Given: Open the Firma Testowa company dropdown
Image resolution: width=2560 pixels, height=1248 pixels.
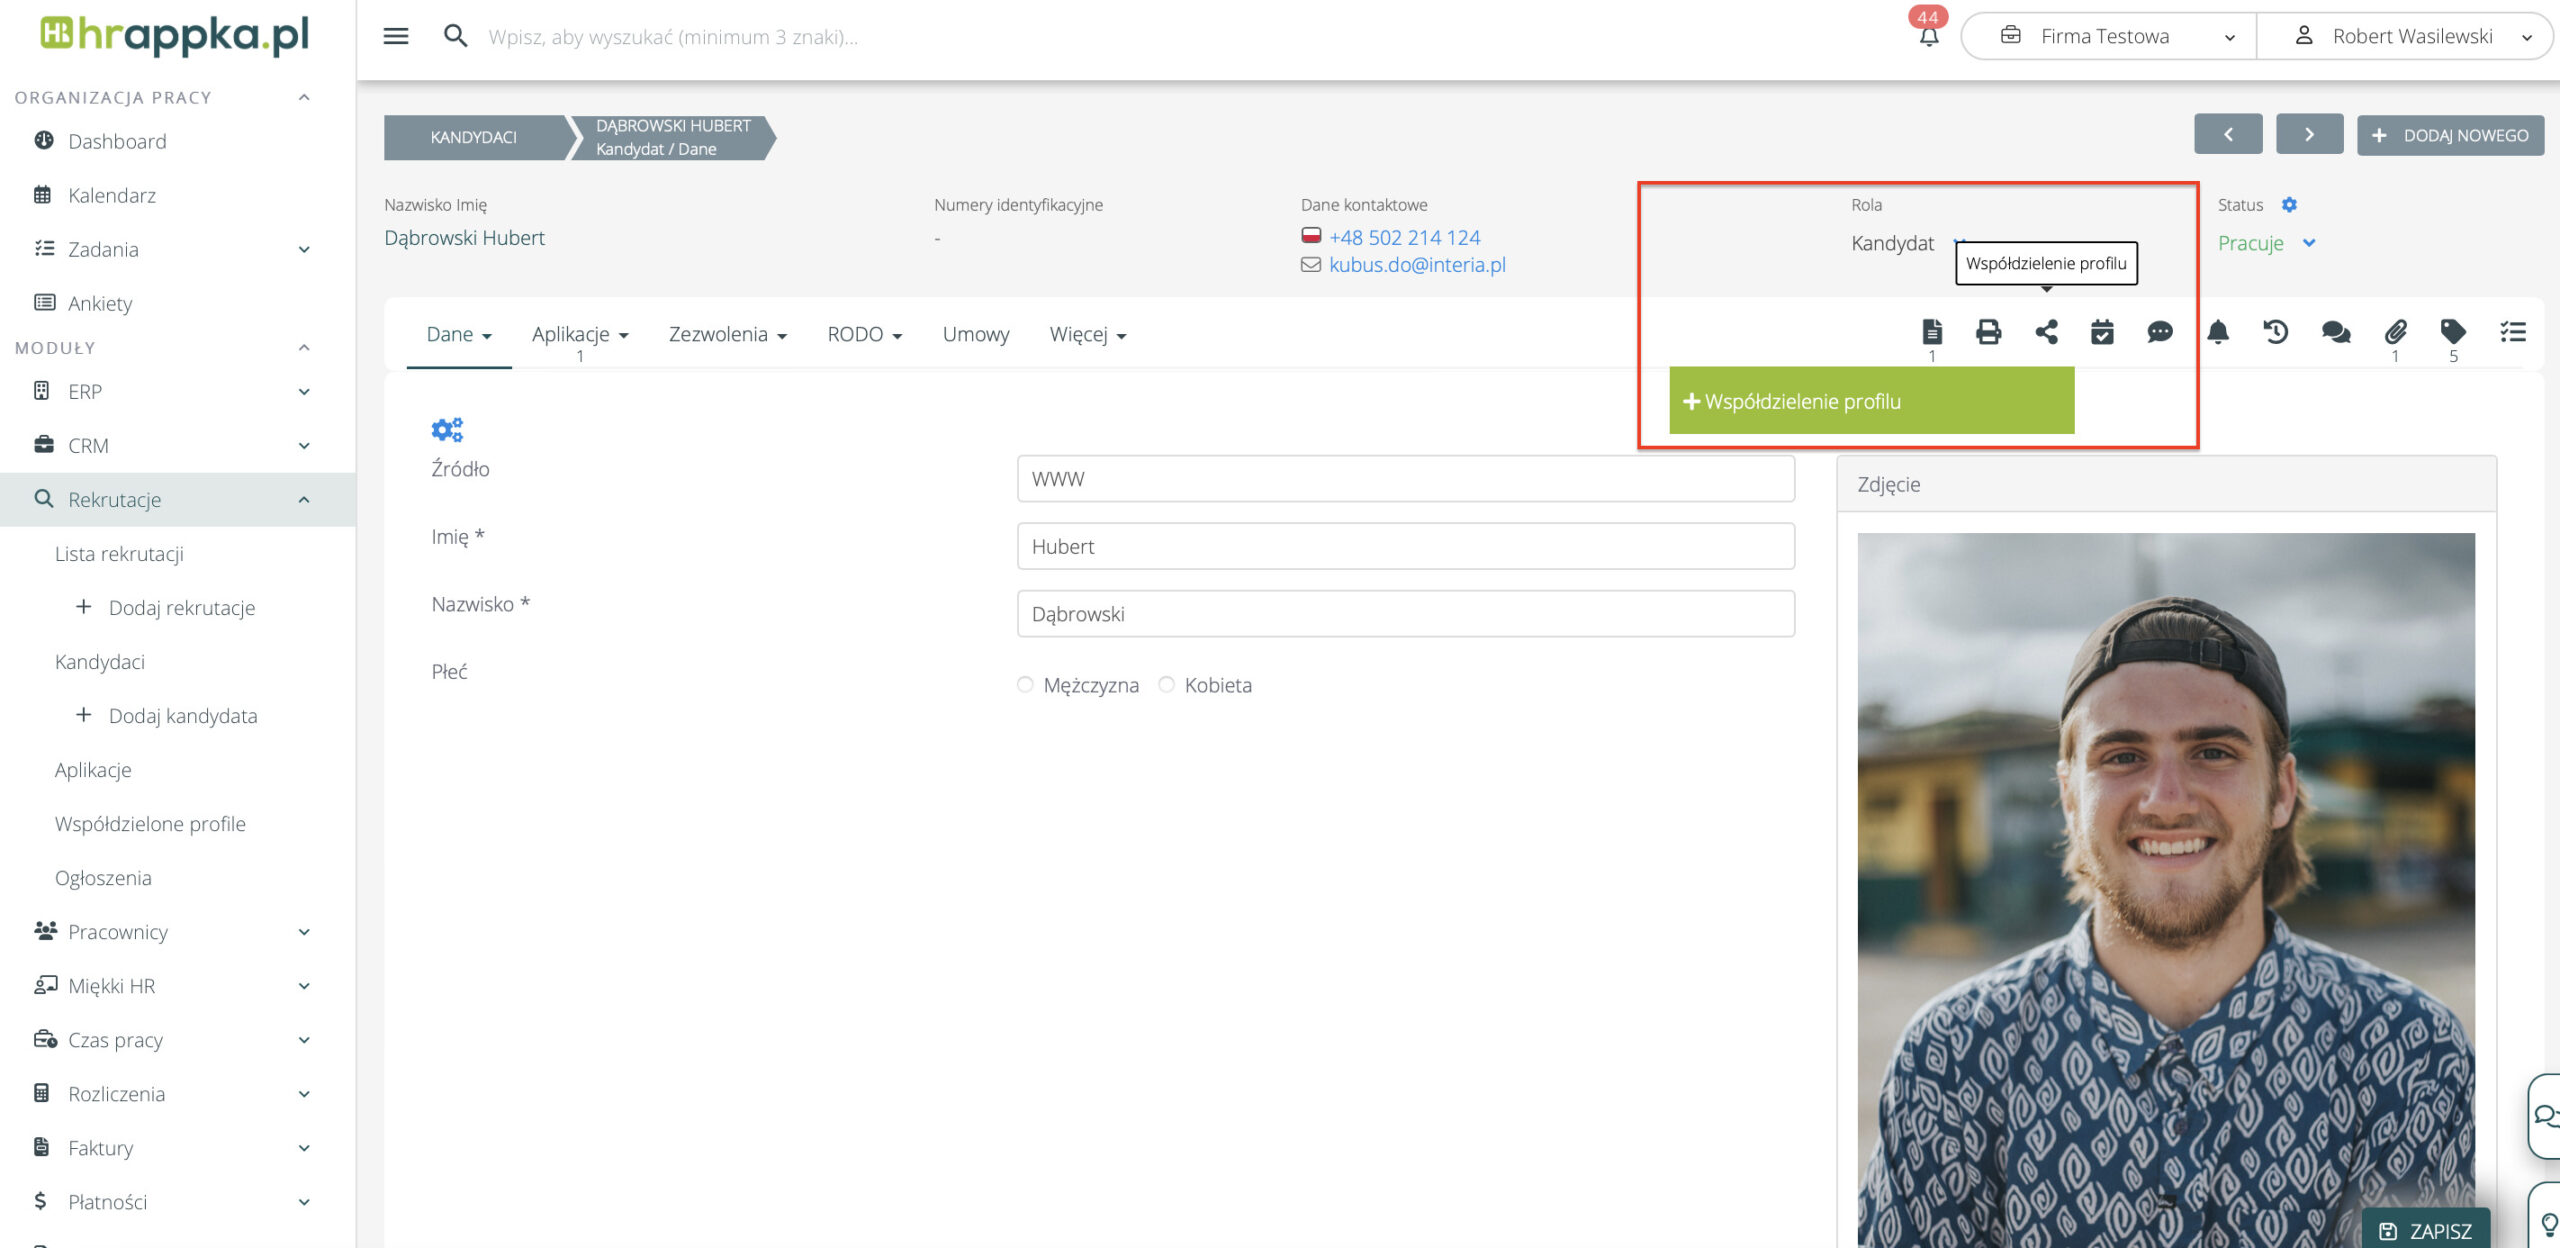Looking at the screenshot, I should click(x=2108, y=37).
